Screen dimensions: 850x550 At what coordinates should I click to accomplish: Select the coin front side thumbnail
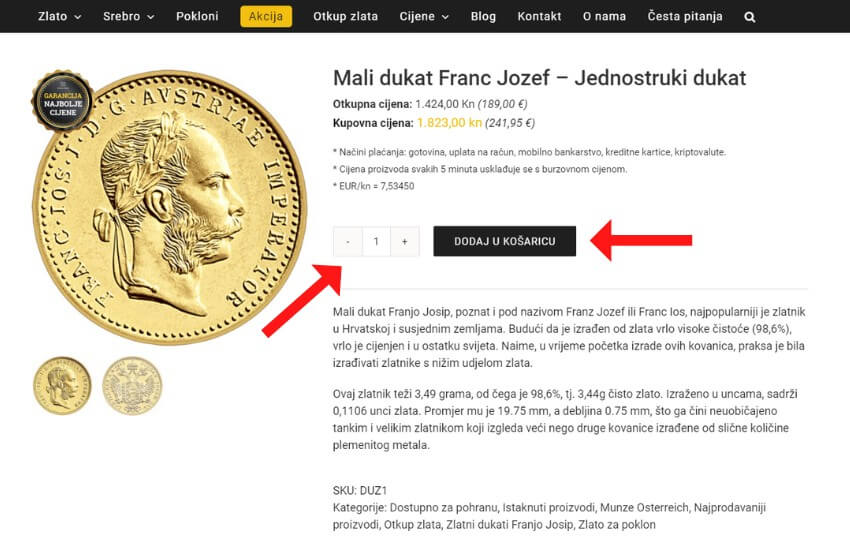[62, 386]
